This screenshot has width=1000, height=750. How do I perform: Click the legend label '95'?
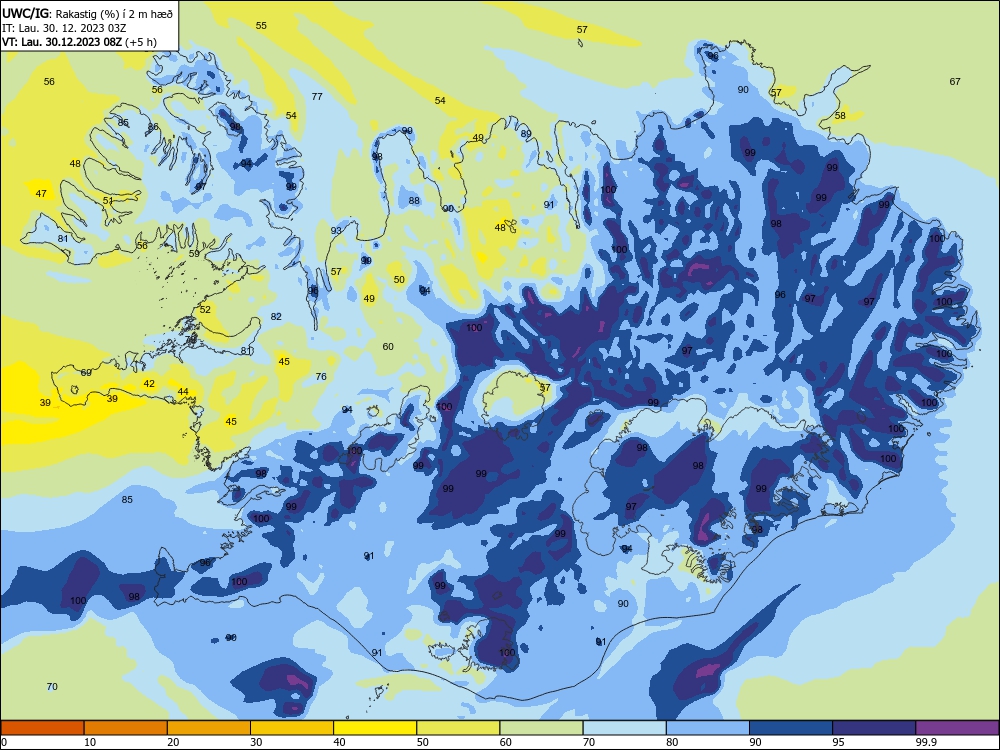[x=839, y=742]
